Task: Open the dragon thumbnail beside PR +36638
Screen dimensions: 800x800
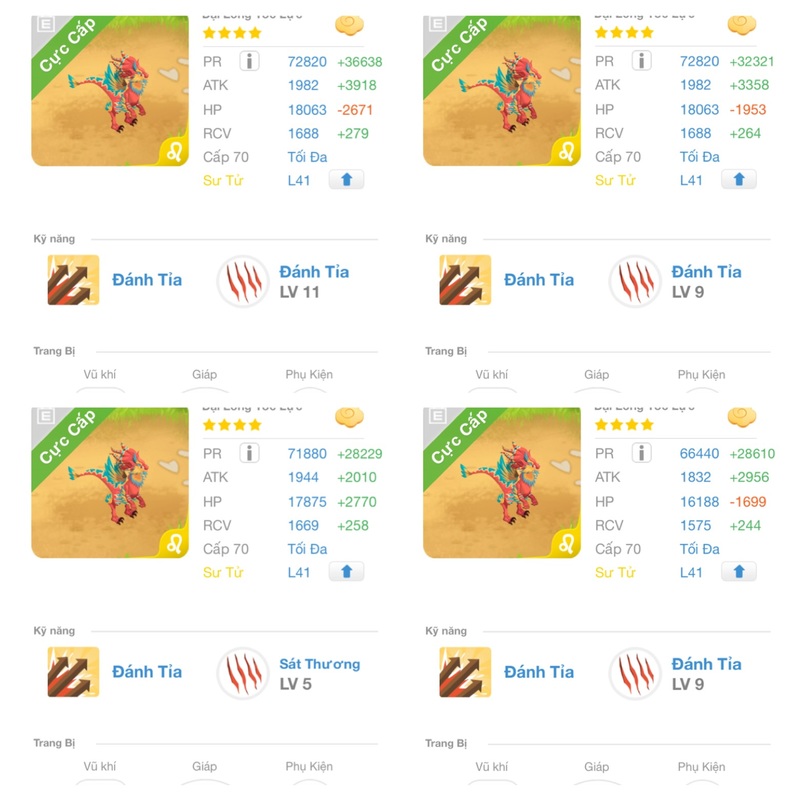Action: click(110, 90)
